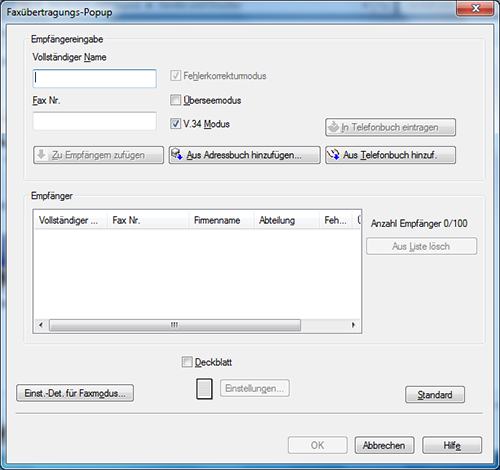Click Aus Telefonbuch hinzuf. button
This screenshot has height=470, width=500.
pyautogui.click(x=390, y=155)
